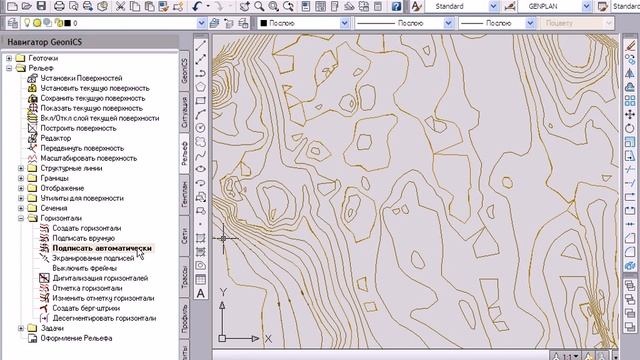Select the Erase tool in Modify toolbar
The height and width of the screenshot is (360, 640).
[x=630, y=46]
